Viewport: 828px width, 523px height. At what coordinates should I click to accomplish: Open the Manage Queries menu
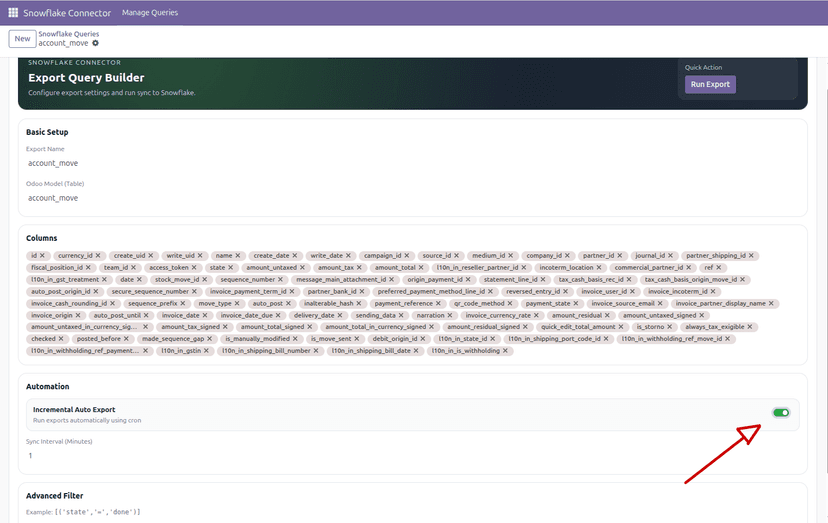150,13
